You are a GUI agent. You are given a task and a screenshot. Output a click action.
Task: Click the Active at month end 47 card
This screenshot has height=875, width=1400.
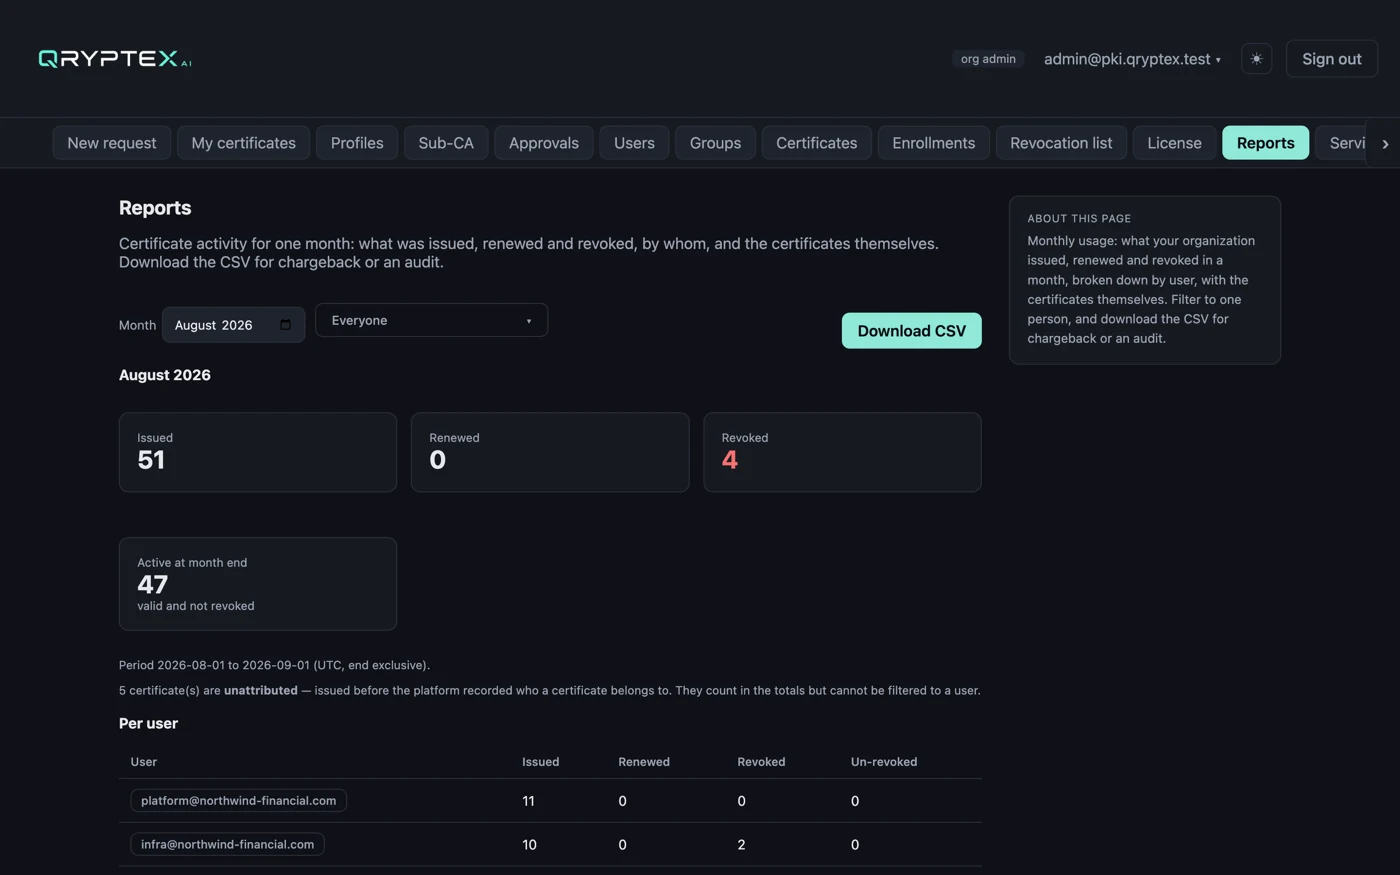[258, 584]
